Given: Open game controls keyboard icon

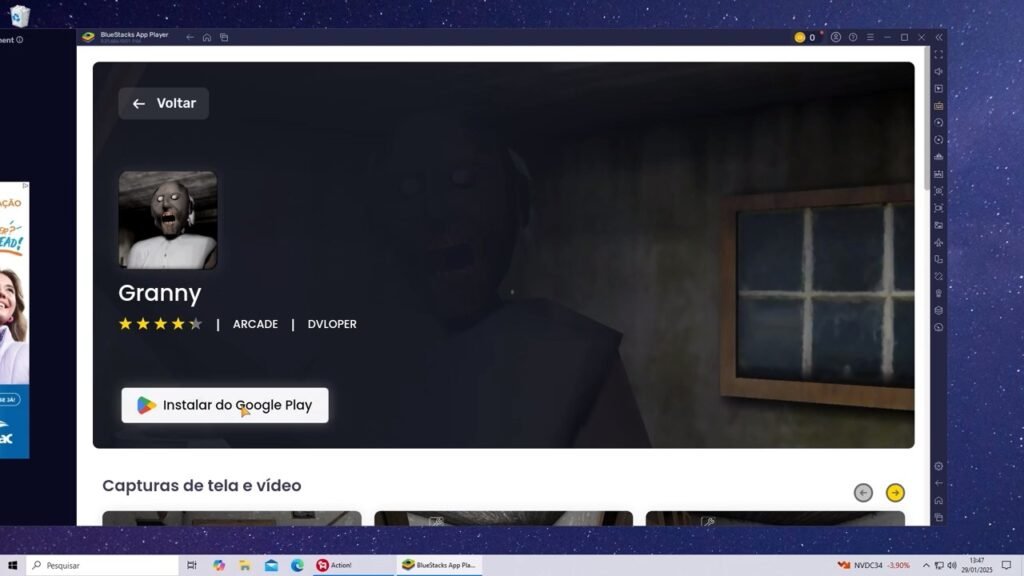Looking at the screenshot, I should coord(938,105).
